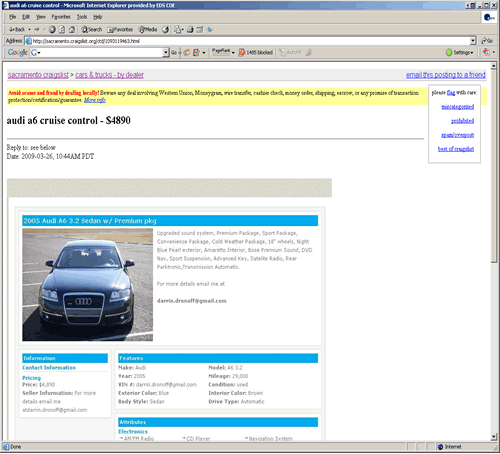
Task: Click the address bar Go button
Action: click(487, 41)
